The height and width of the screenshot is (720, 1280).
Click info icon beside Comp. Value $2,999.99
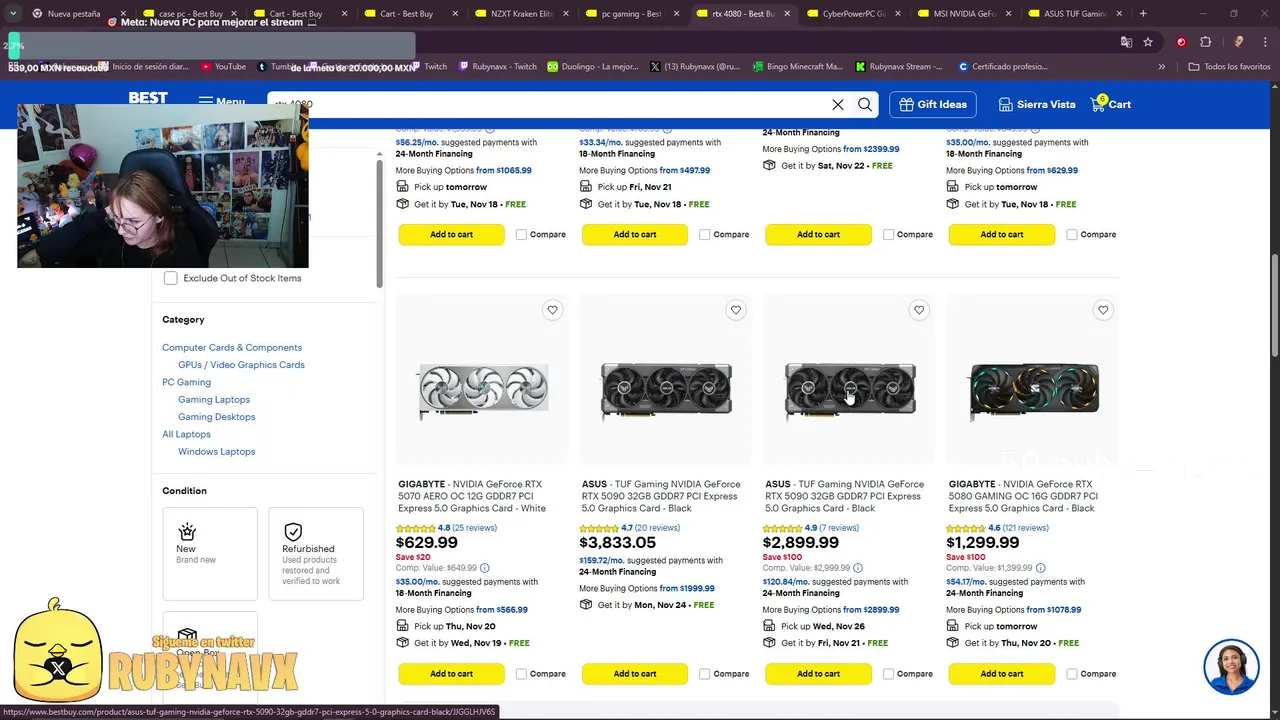coord(857,568)
